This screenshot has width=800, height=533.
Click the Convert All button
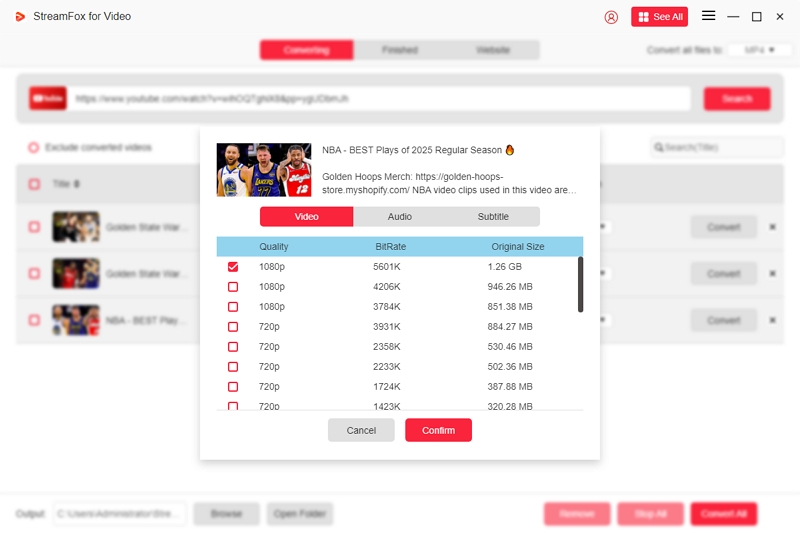pyautogui.click(x=723, y=514)
